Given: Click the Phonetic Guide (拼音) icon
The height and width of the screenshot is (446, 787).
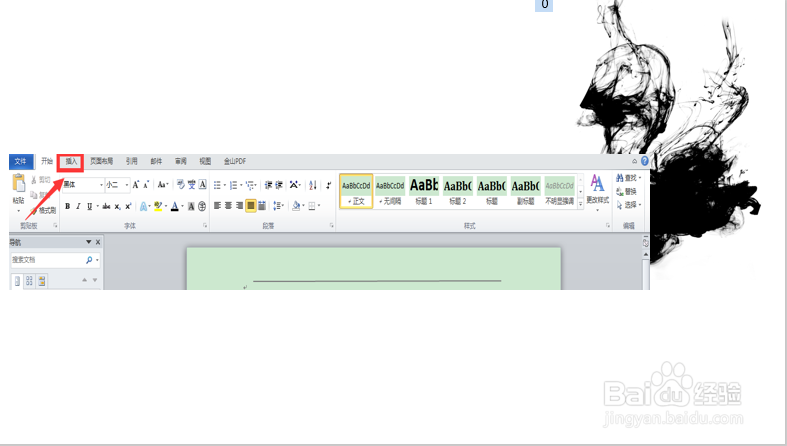Looking at the screenshot, I should click(192, 185).
